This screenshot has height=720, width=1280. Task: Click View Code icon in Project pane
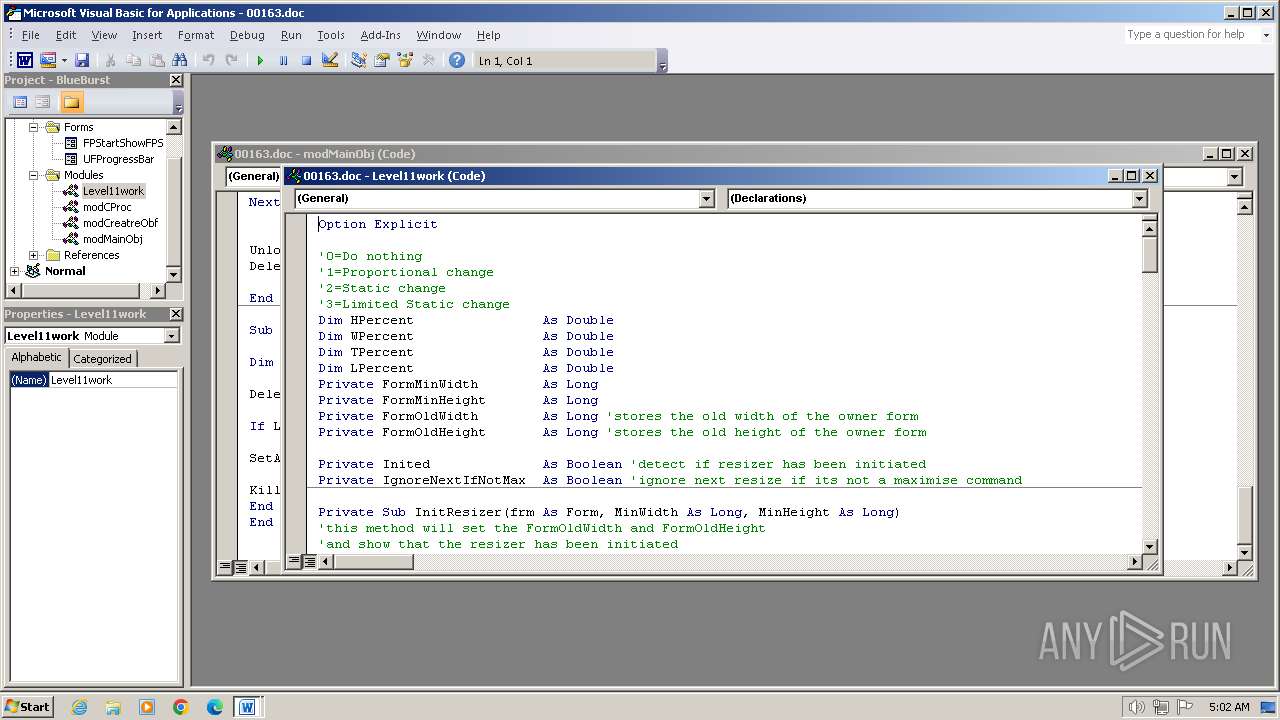point(20,102)
